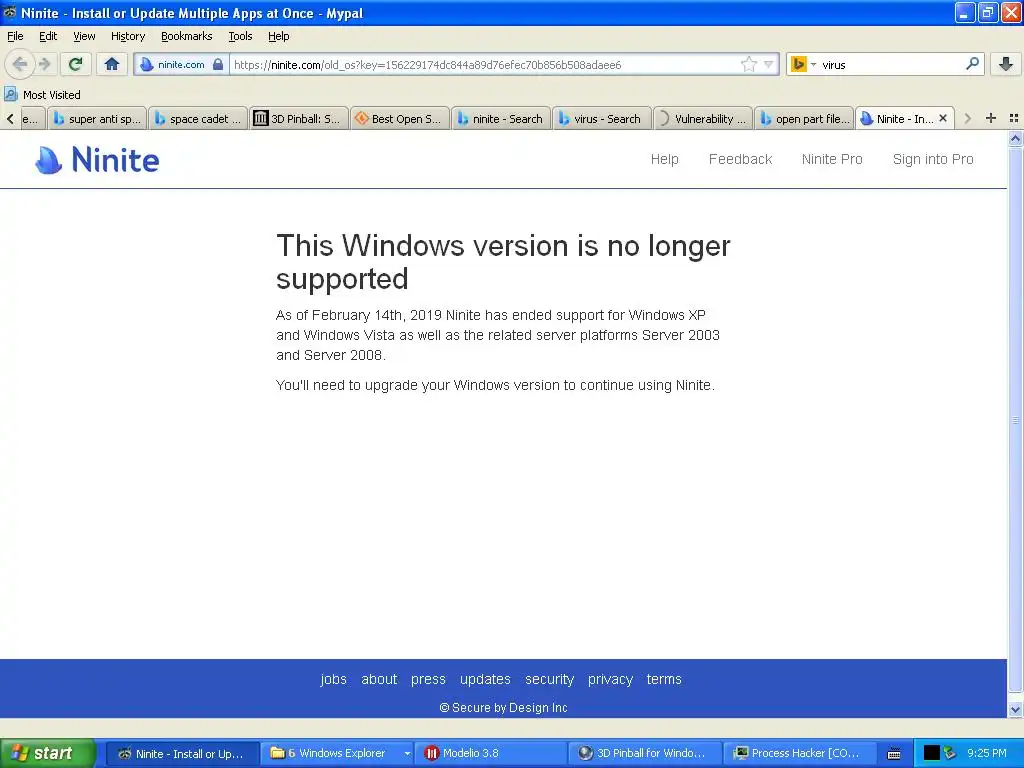Switch to the super anti sp... tab
The height and width of the screenshot is (768, 1024).
(97, 118)
